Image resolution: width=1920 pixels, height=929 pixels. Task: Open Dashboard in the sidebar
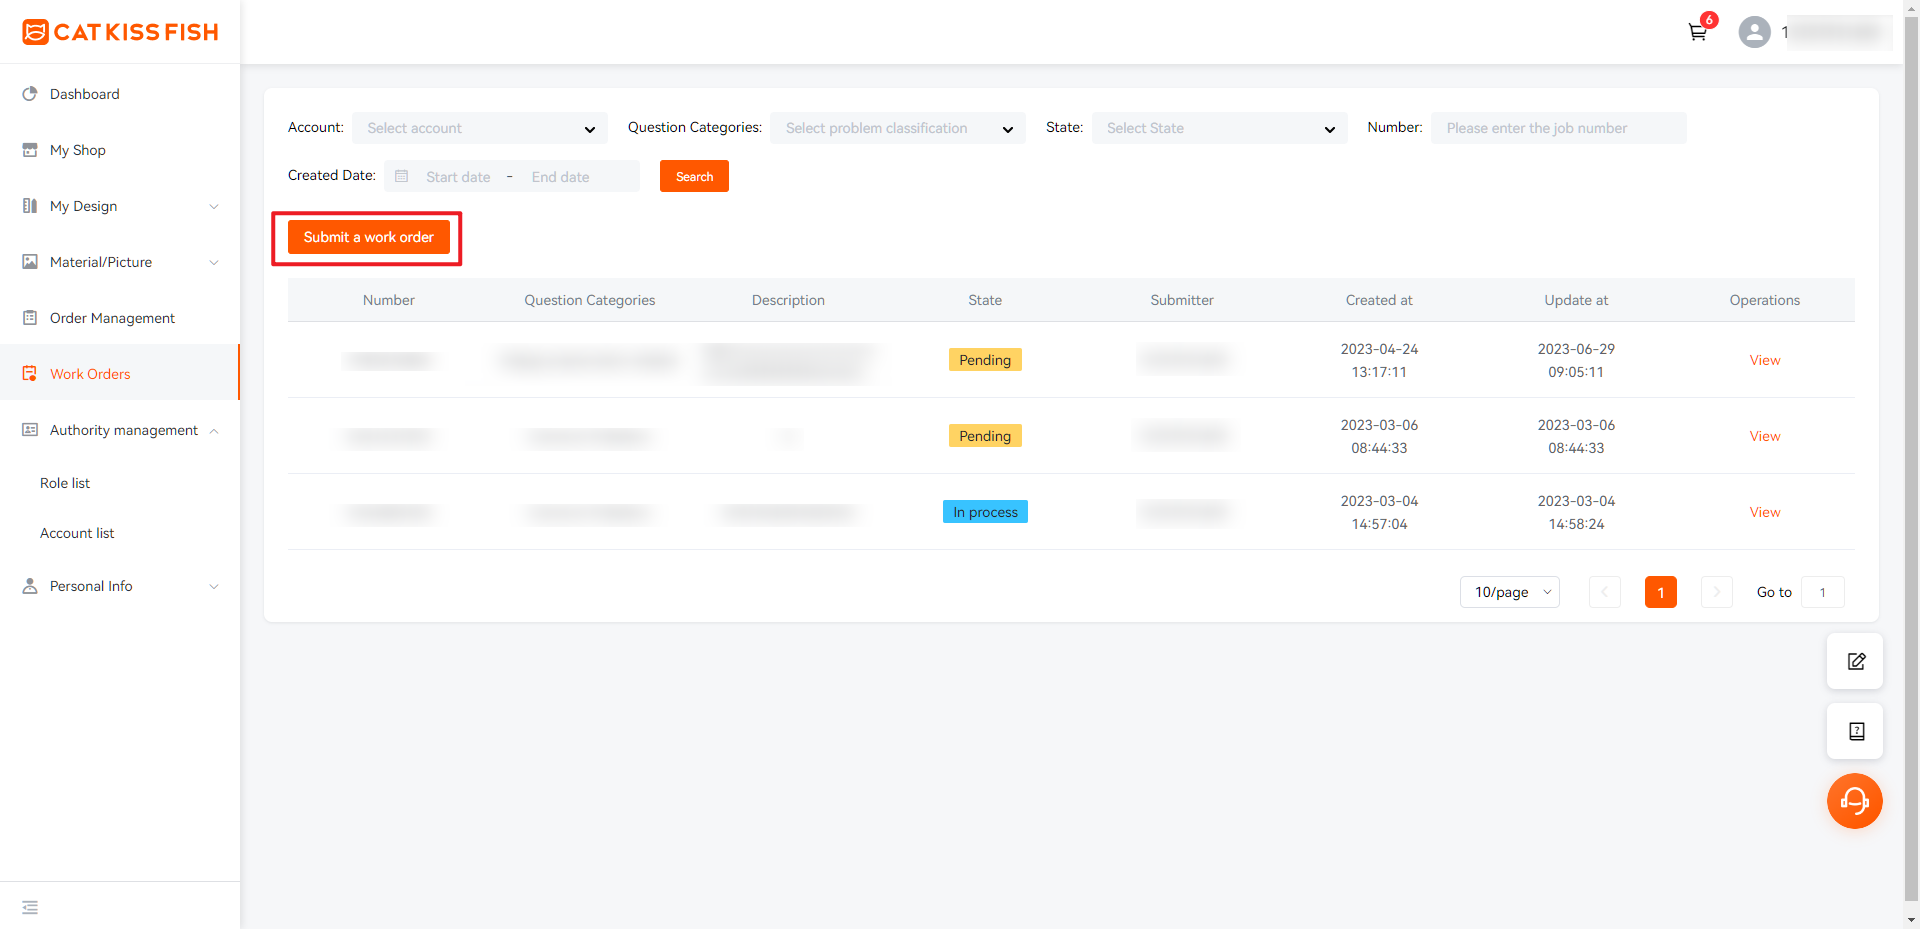(x=120, y=94)
